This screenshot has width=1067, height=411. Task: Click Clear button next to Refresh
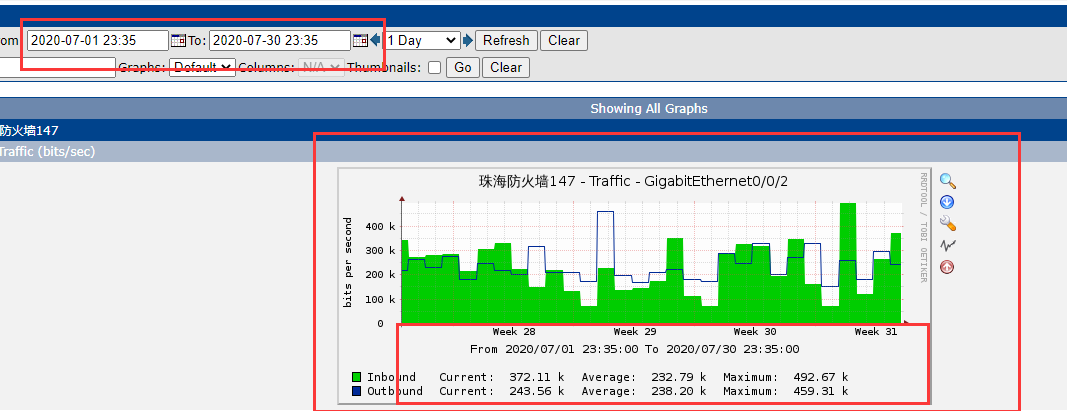tap(564, 41)
